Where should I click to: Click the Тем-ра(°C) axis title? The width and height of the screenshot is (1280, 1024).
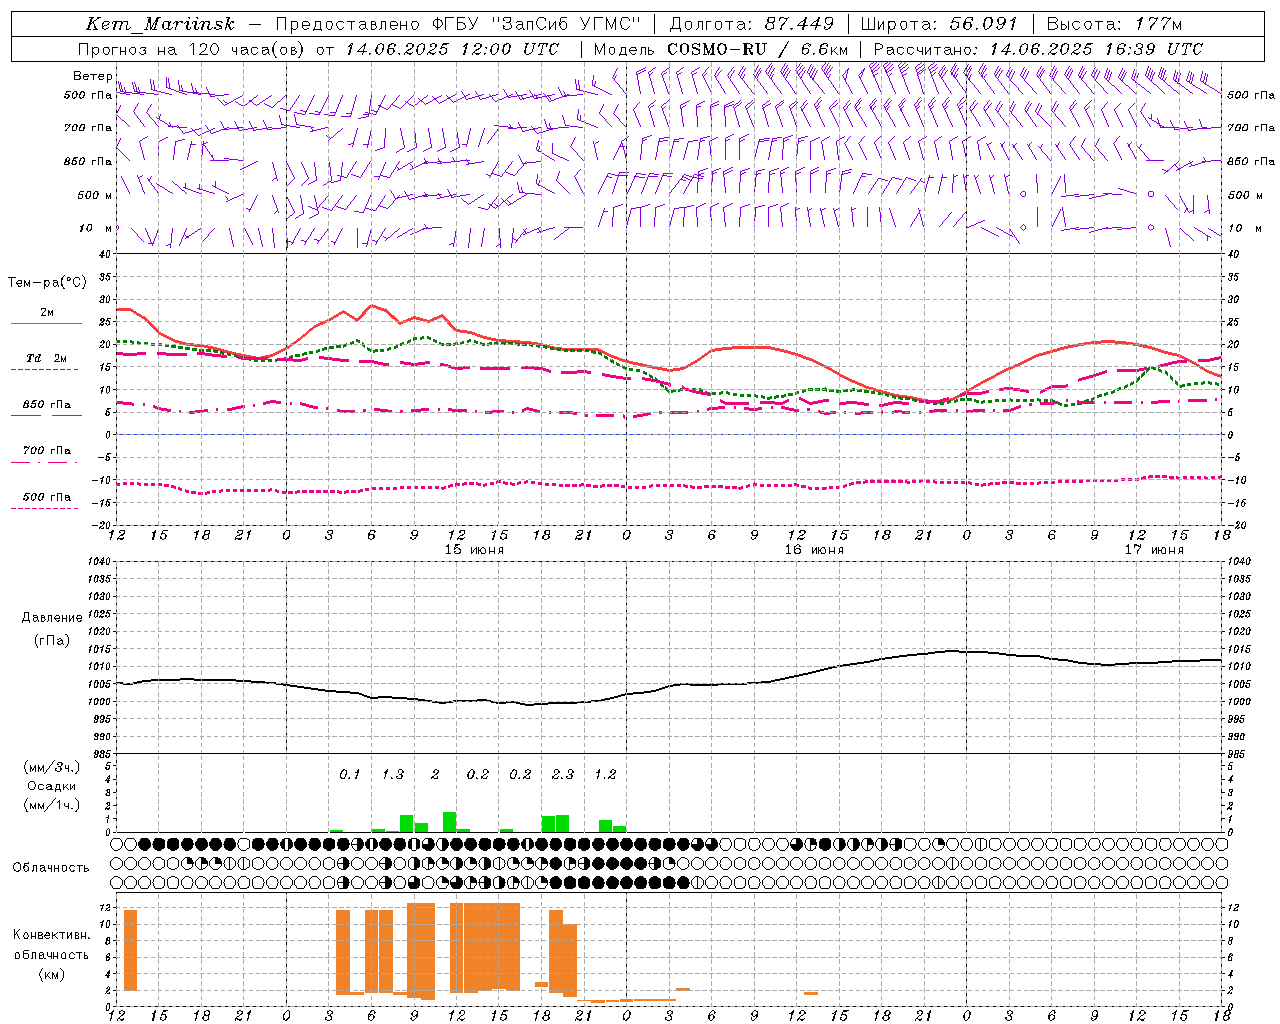coord(47,283)
